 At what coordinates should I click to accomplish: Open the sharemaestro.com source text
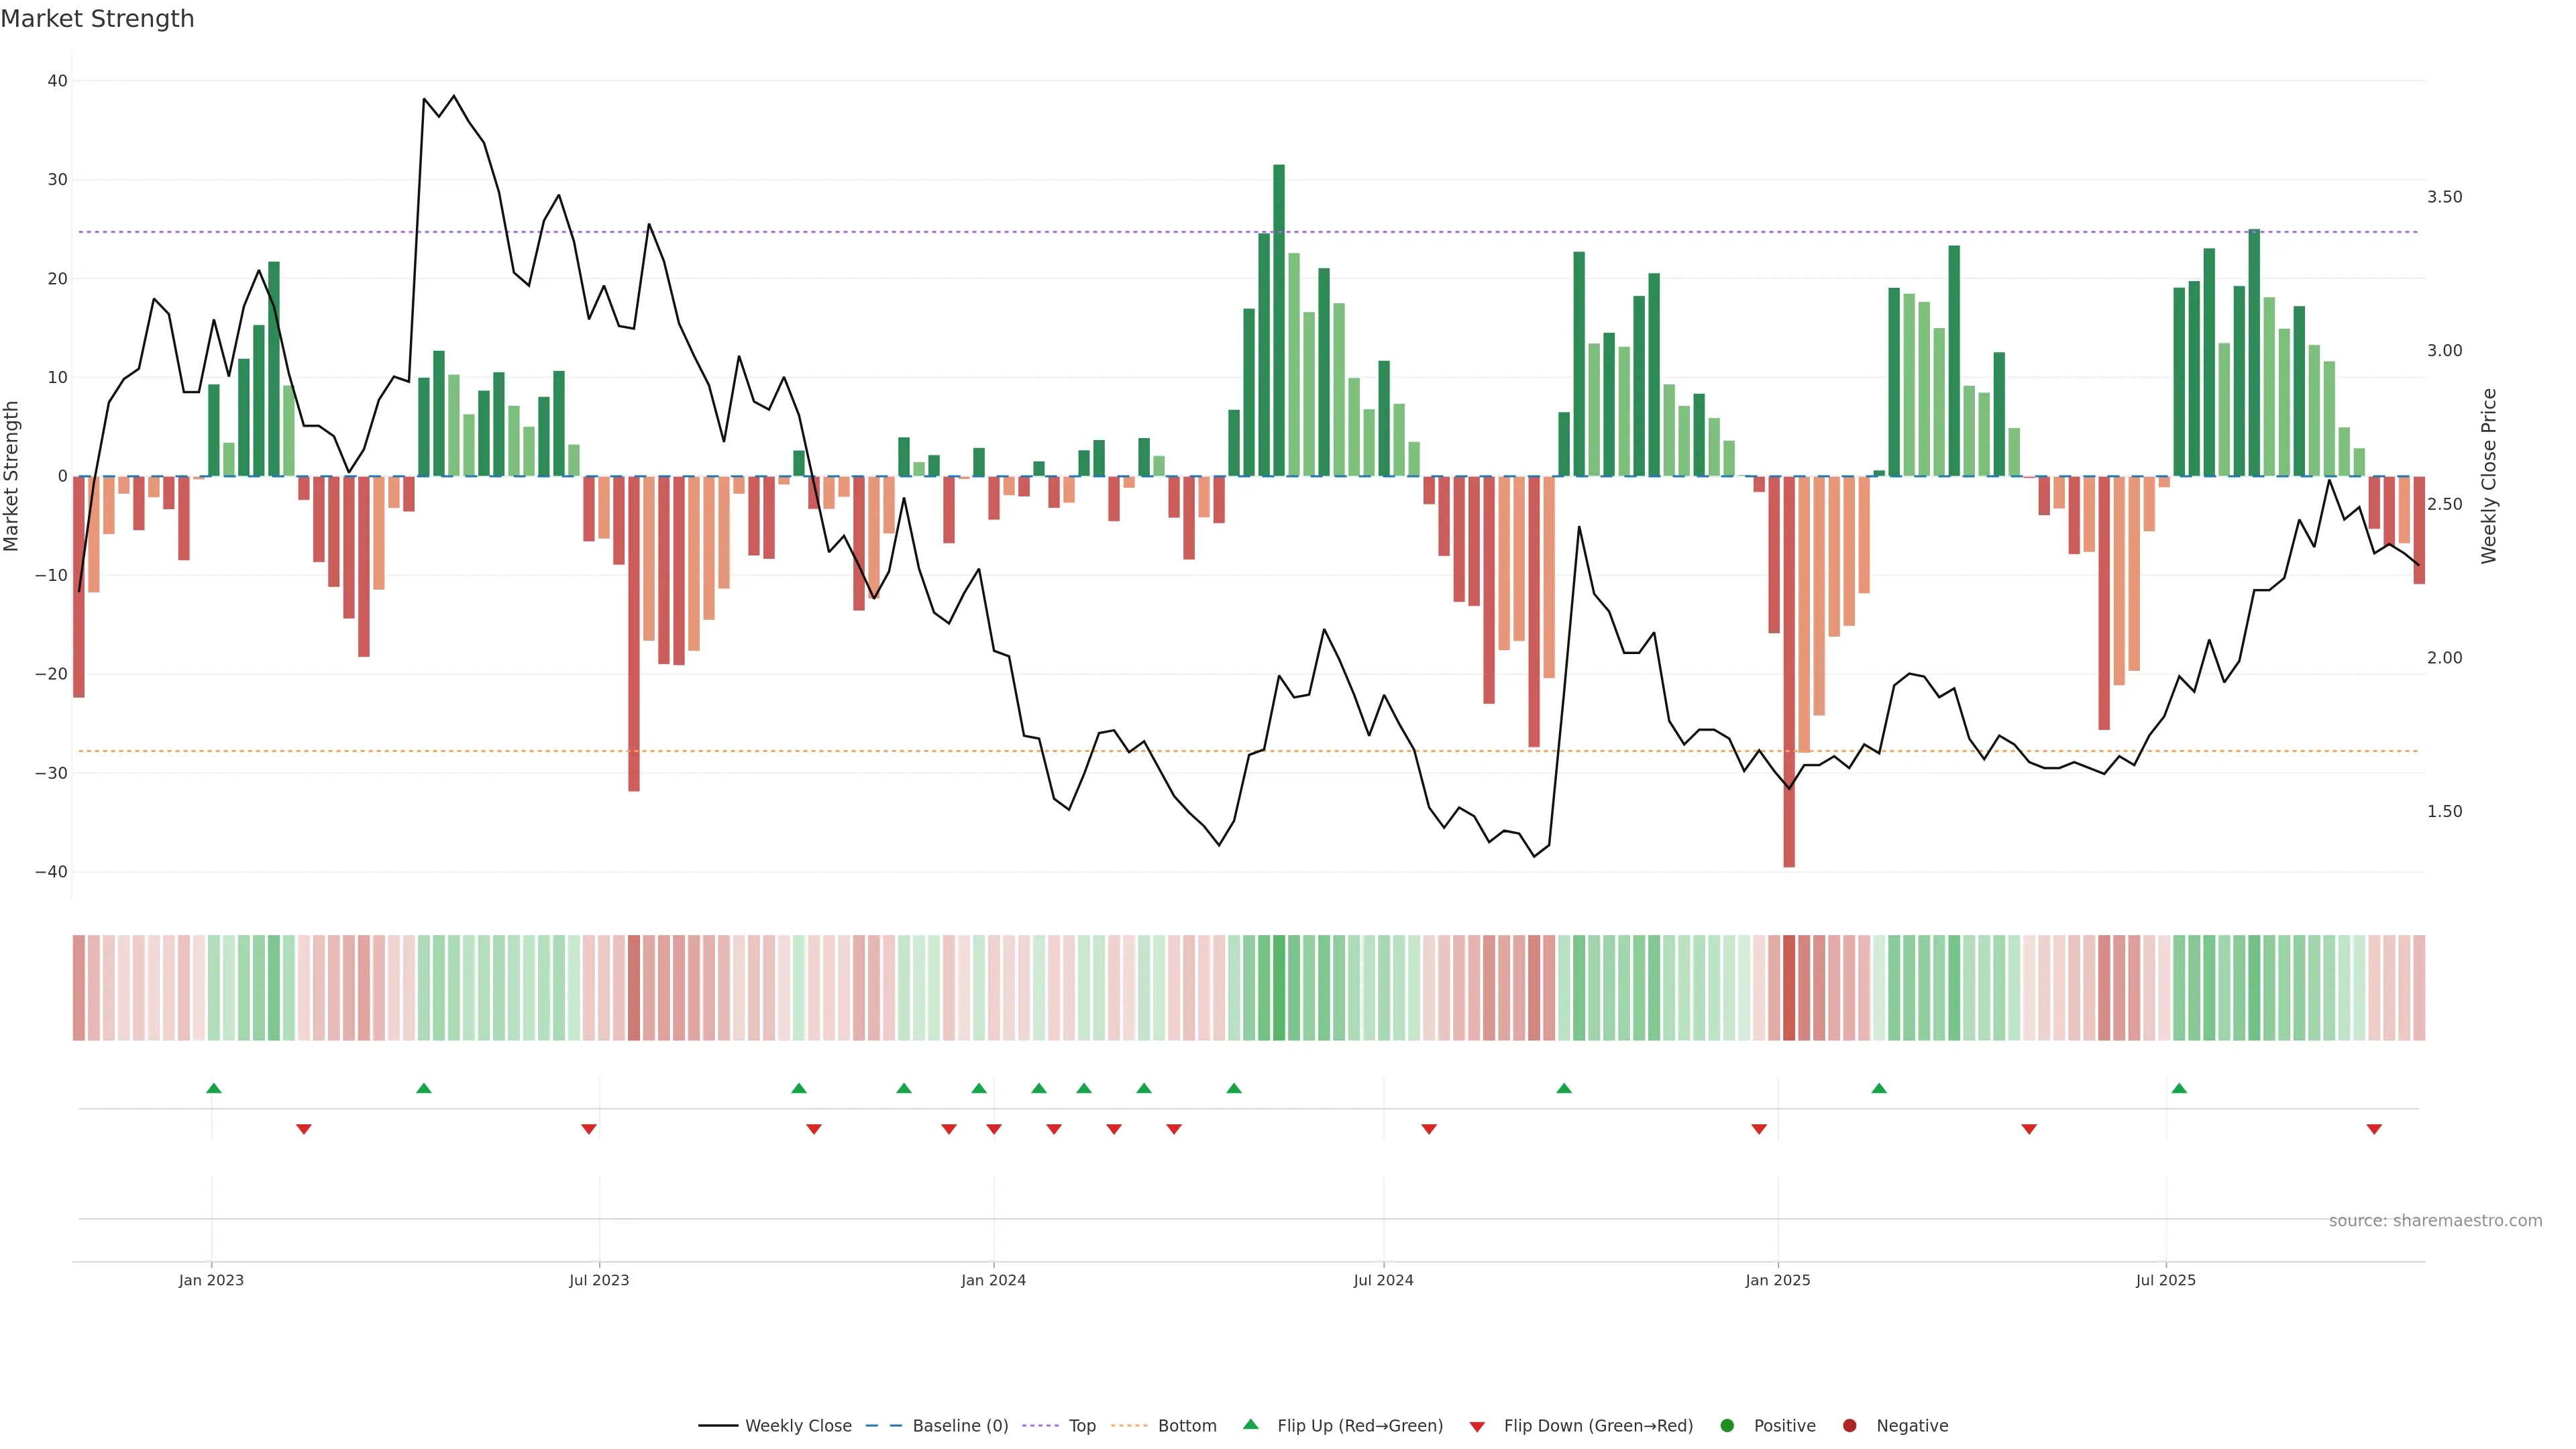coord(2435,1220)
